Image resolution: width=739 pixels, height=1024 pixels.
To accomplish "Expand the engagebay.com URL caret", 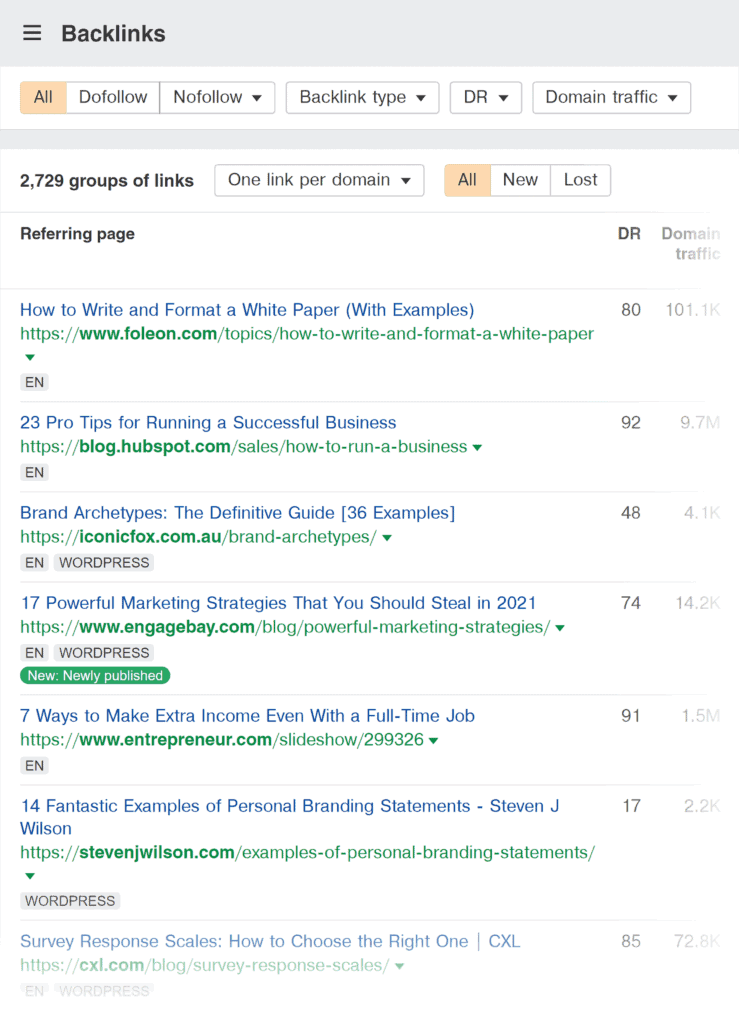I will [x=559, y=627].
